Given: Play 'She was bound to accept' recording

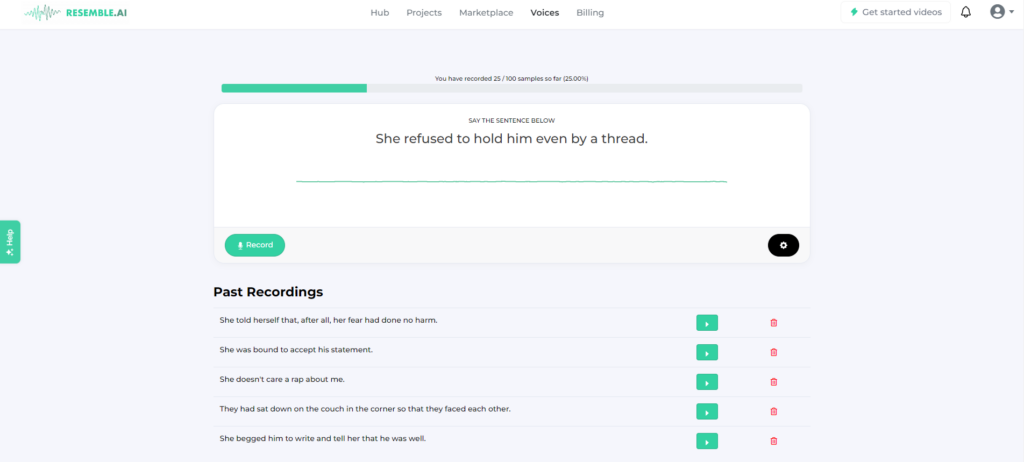Looking at the screenshot, I should point(707,352).
